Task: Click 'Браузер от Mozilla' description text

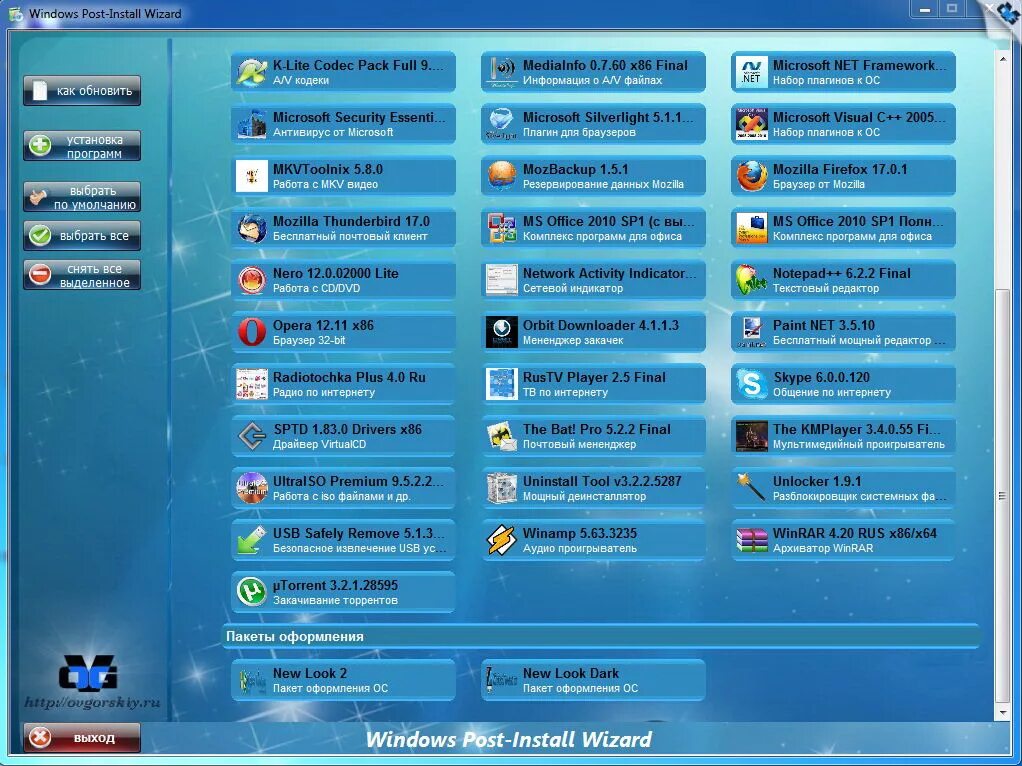Action: (819, 184)
